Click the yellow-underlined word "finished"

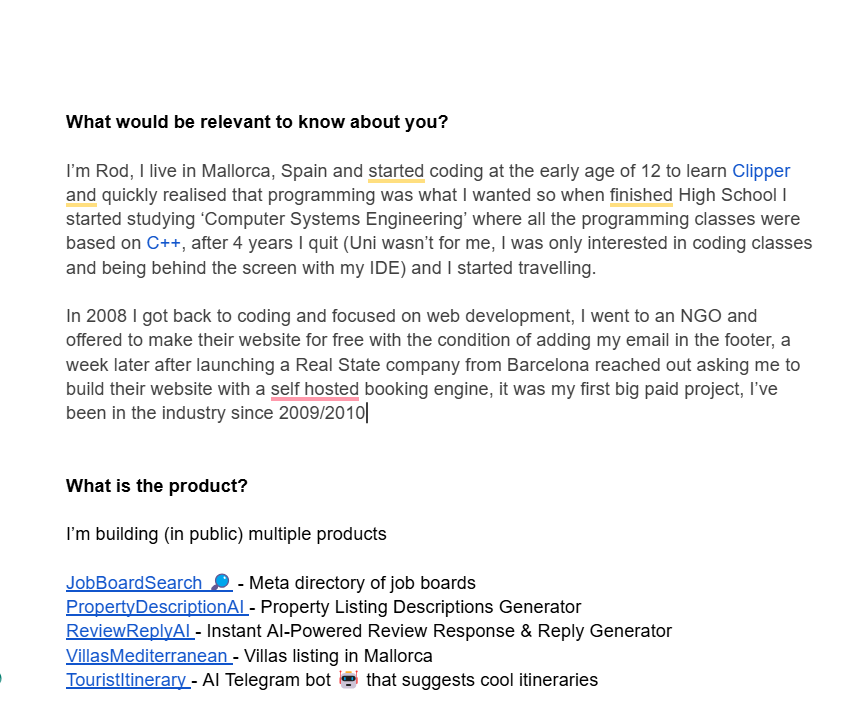pyautogui.click(x=641, y=195)
